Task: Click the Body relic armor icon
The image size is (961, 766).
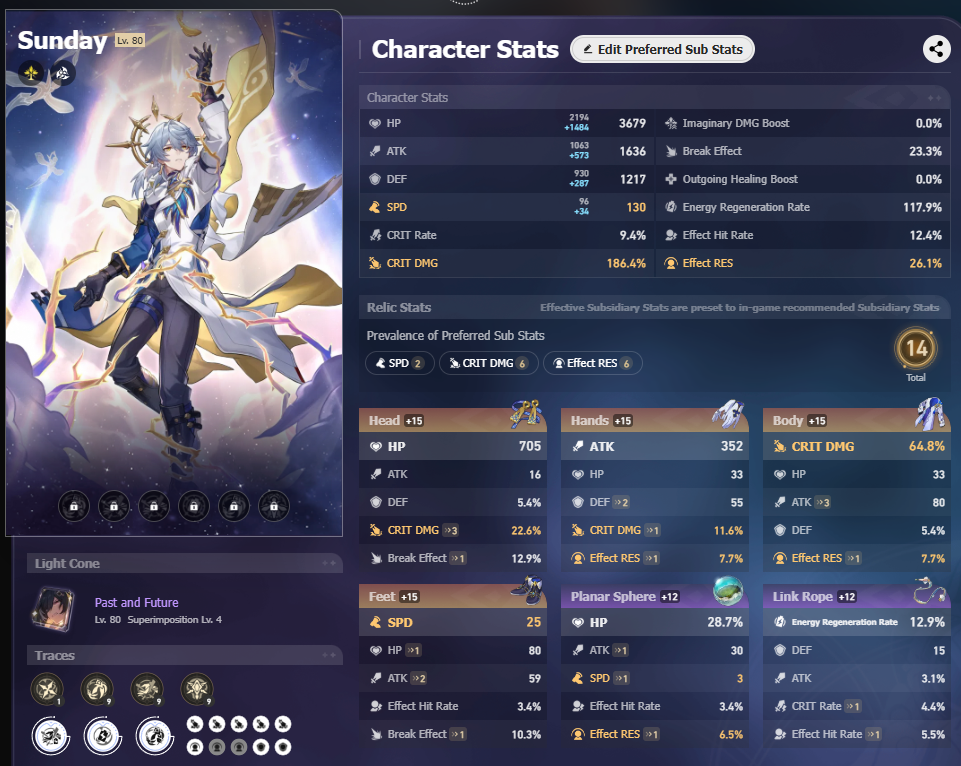Action: [x=930, y=413]
